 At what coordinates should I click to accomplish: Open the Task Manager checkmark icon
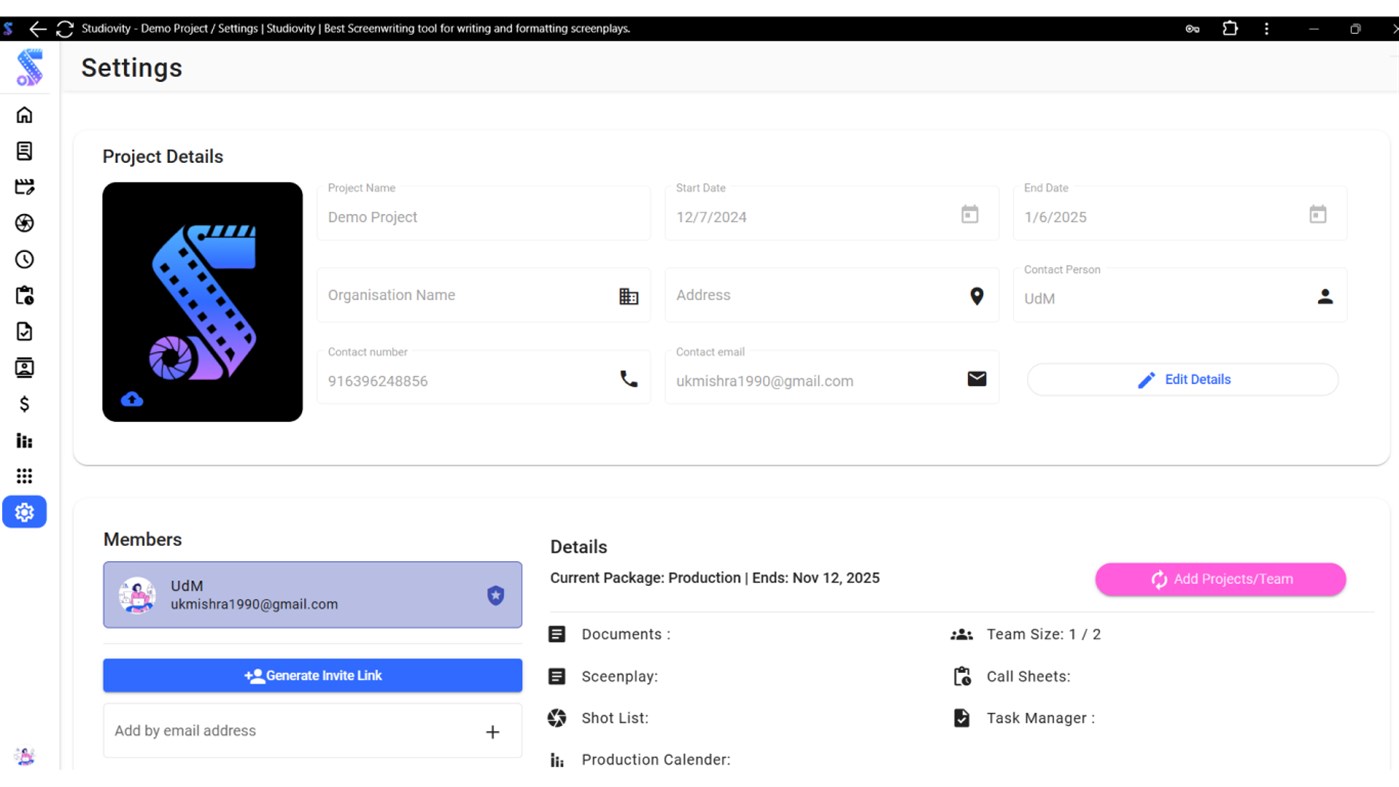click(25, 331)
